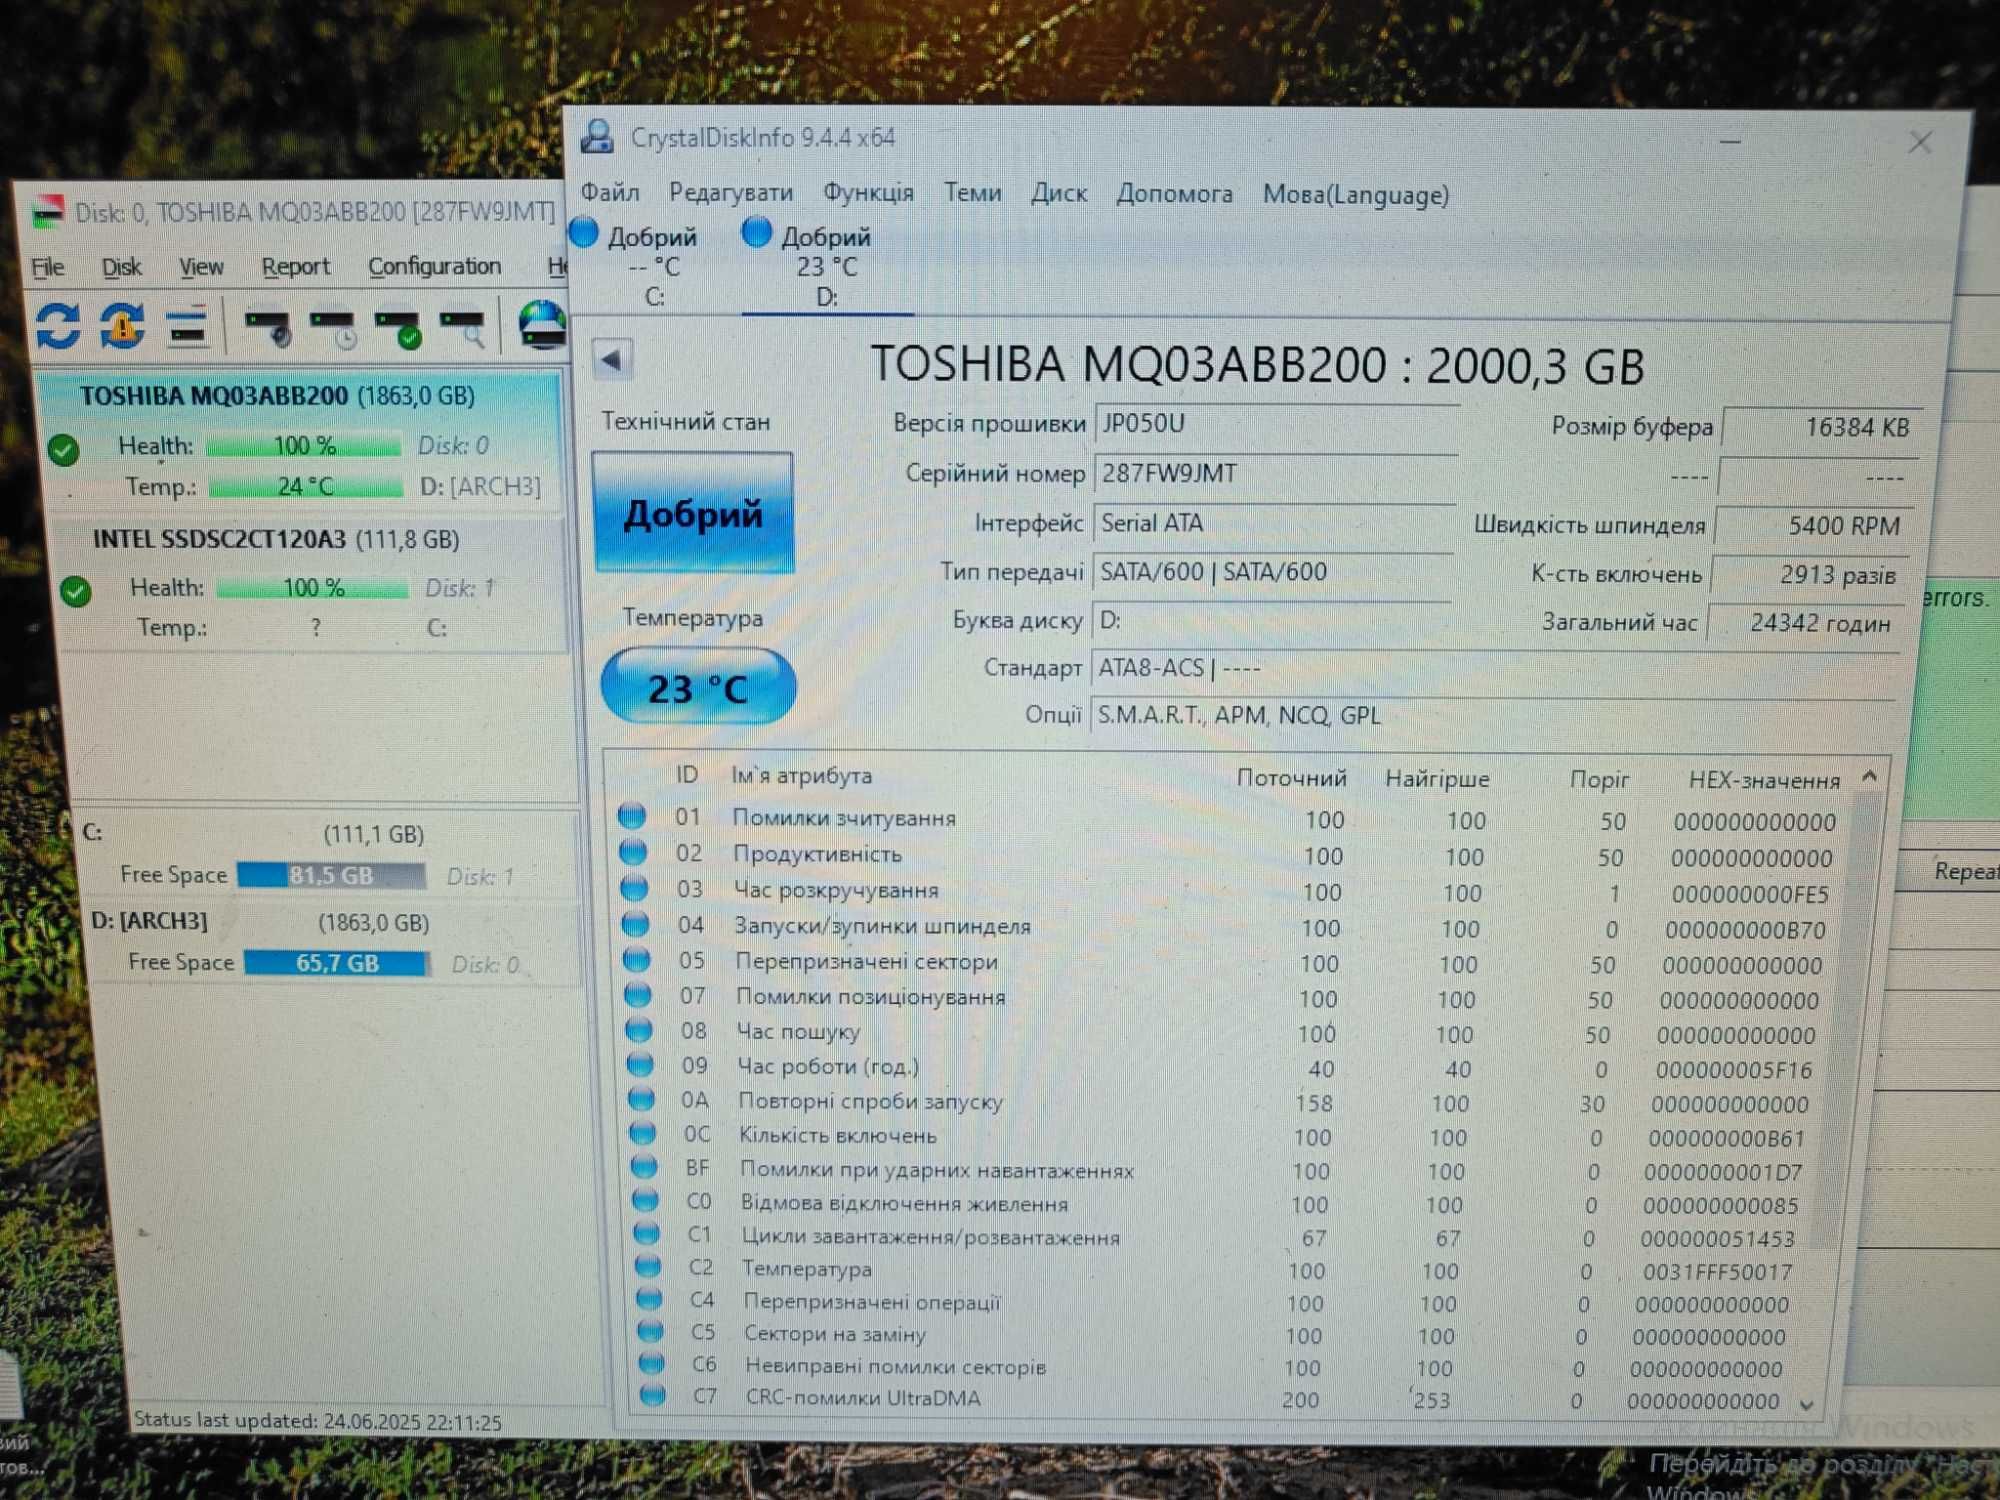Open the Configuration menu in Hard Disk Sentinel

pos(434,266)
